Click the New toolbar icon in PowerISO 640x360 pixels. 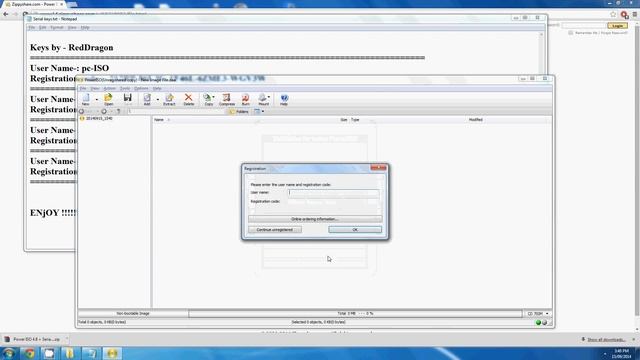[x=86, y=99]
